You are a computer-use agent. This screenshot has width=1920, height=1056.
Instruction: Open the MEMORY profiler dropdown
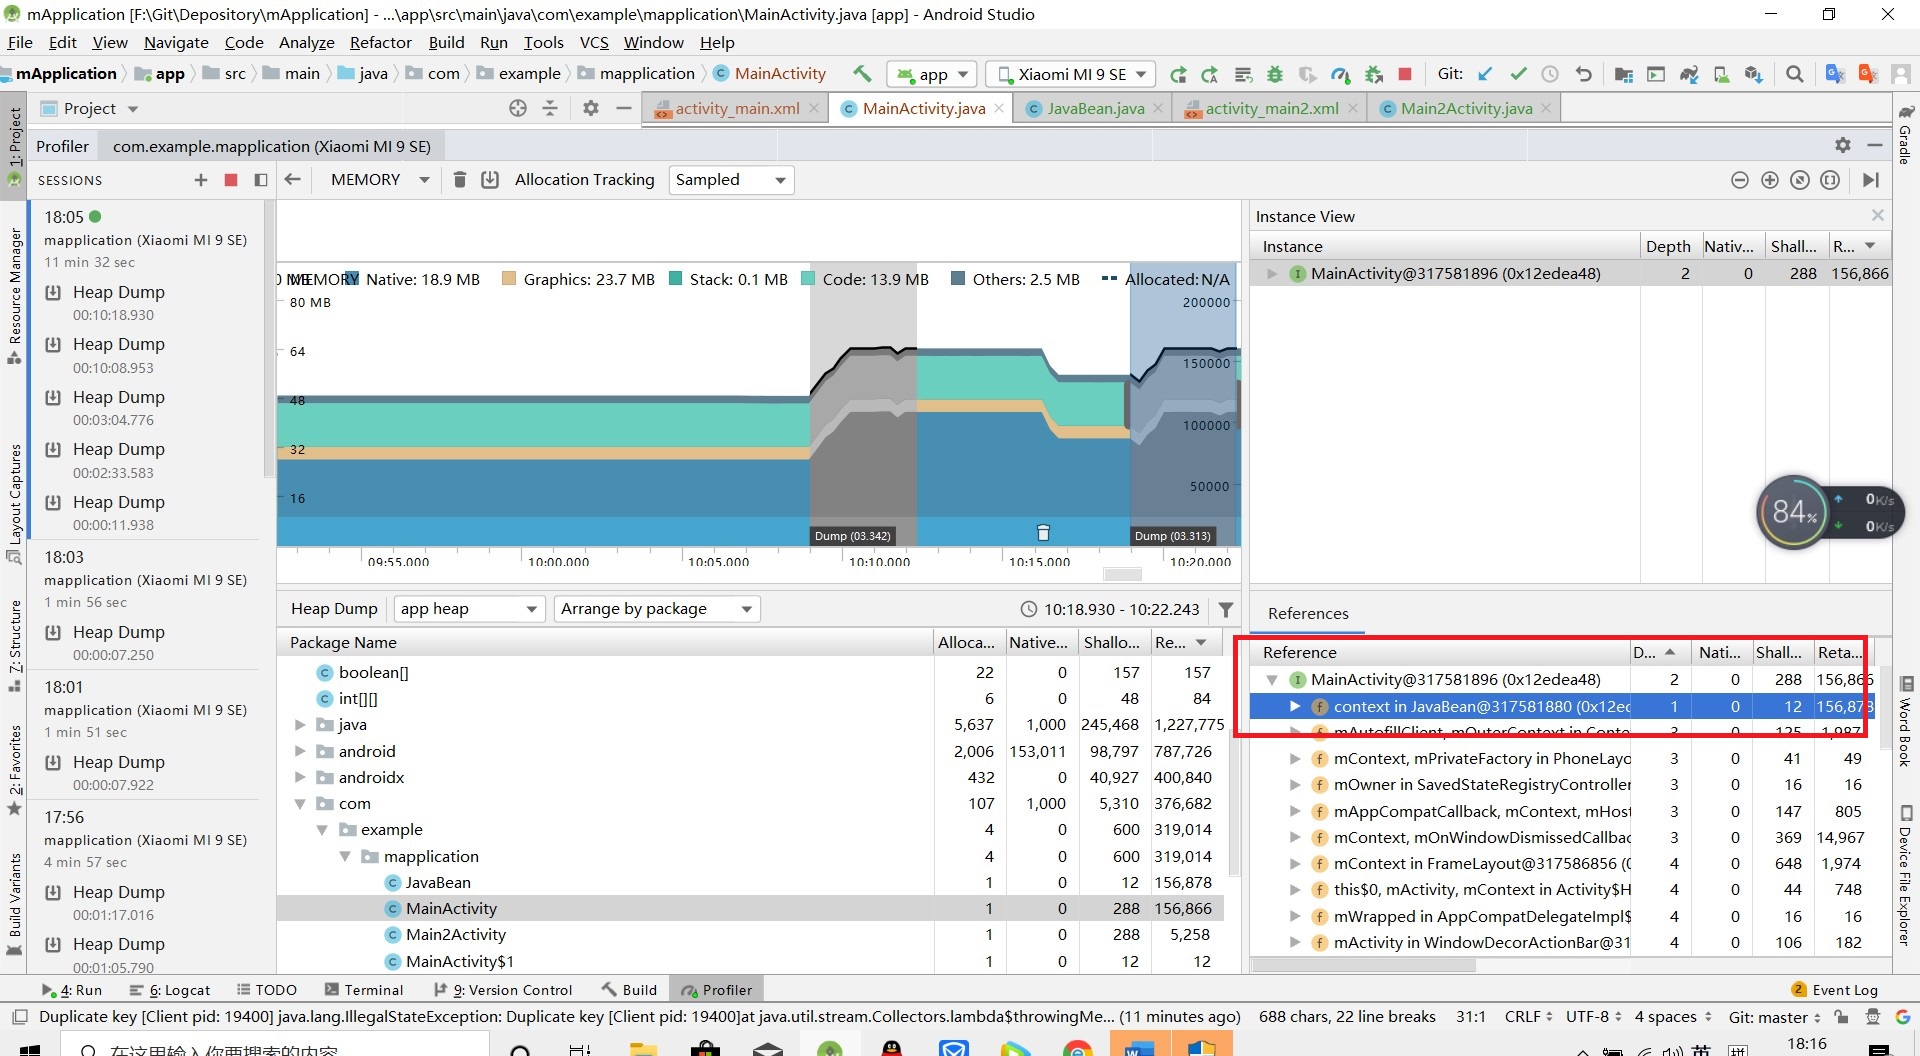(x=377, y=180)
